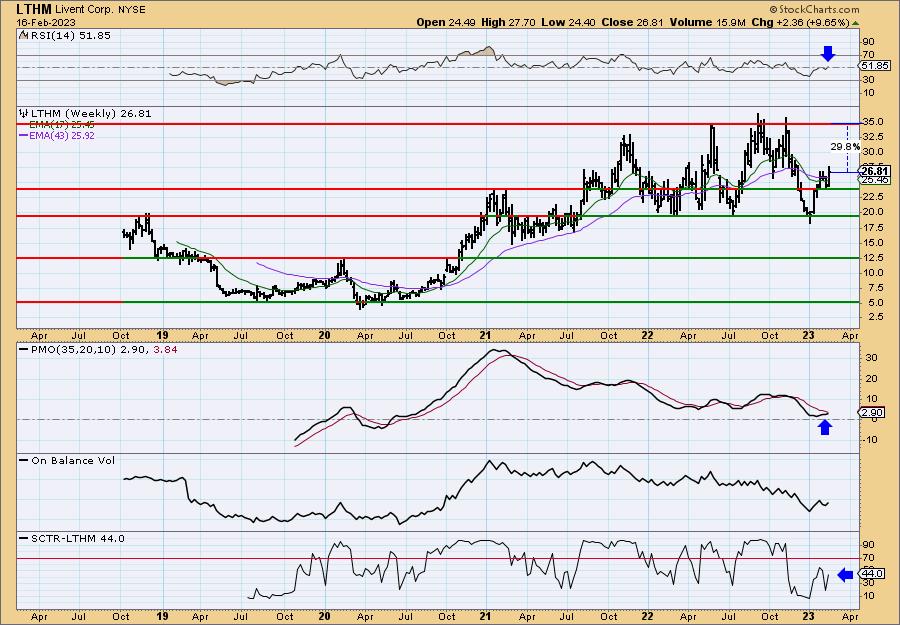Click the Close 26.81 header value
Screen dimensions: 900x625
click(633, 22)
